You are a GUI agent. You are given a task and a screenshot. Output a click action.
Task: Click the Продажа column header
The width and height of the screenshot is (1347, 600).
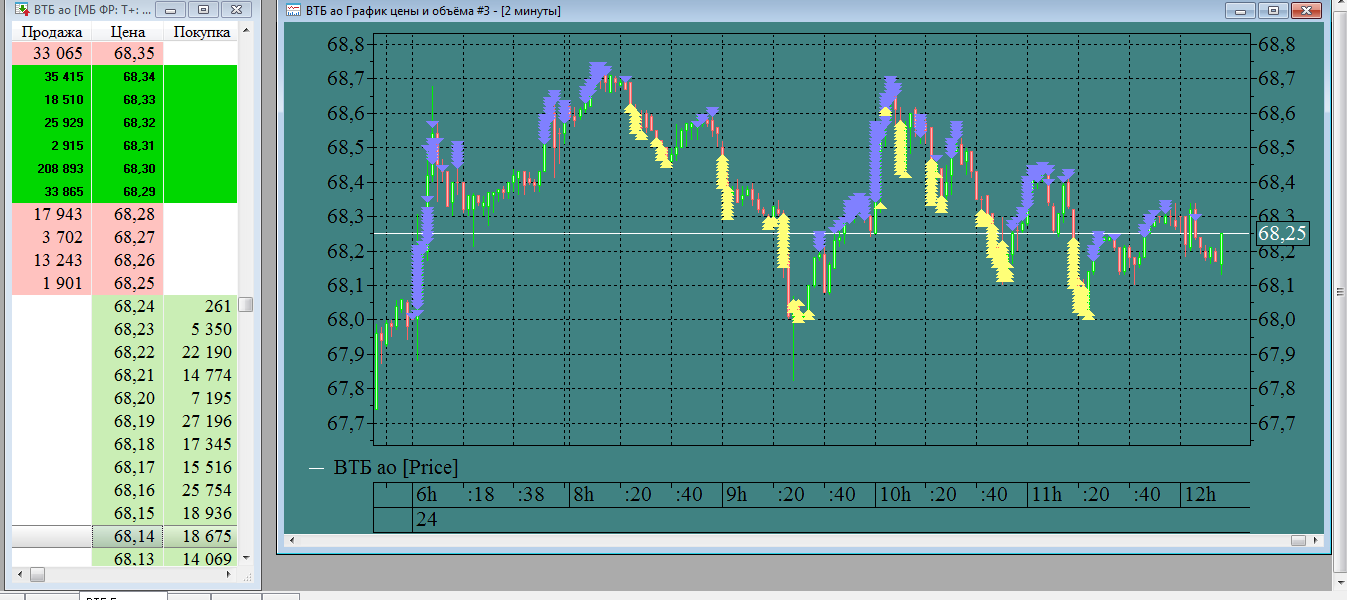tap(52, 32)
